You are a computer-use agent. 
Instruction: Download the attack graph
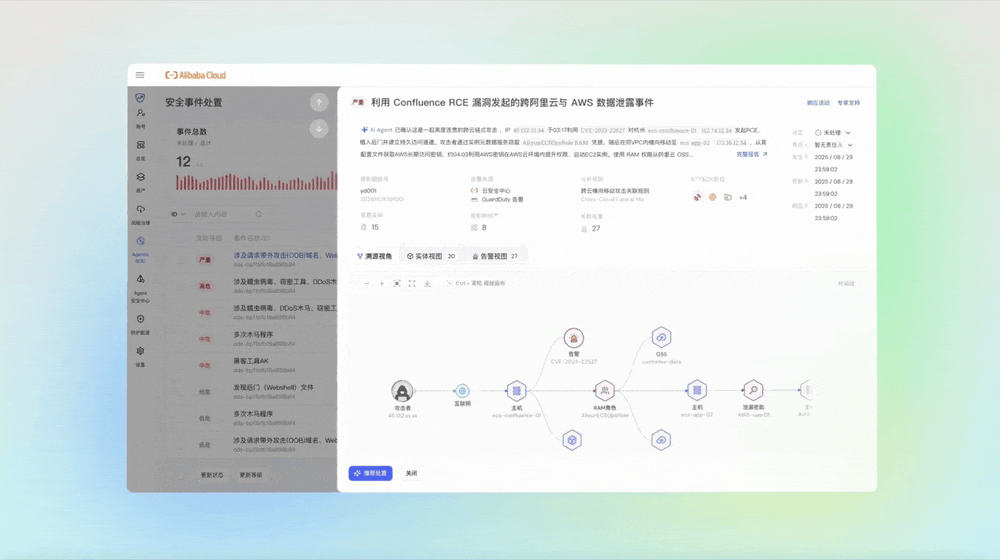[427, 283]
